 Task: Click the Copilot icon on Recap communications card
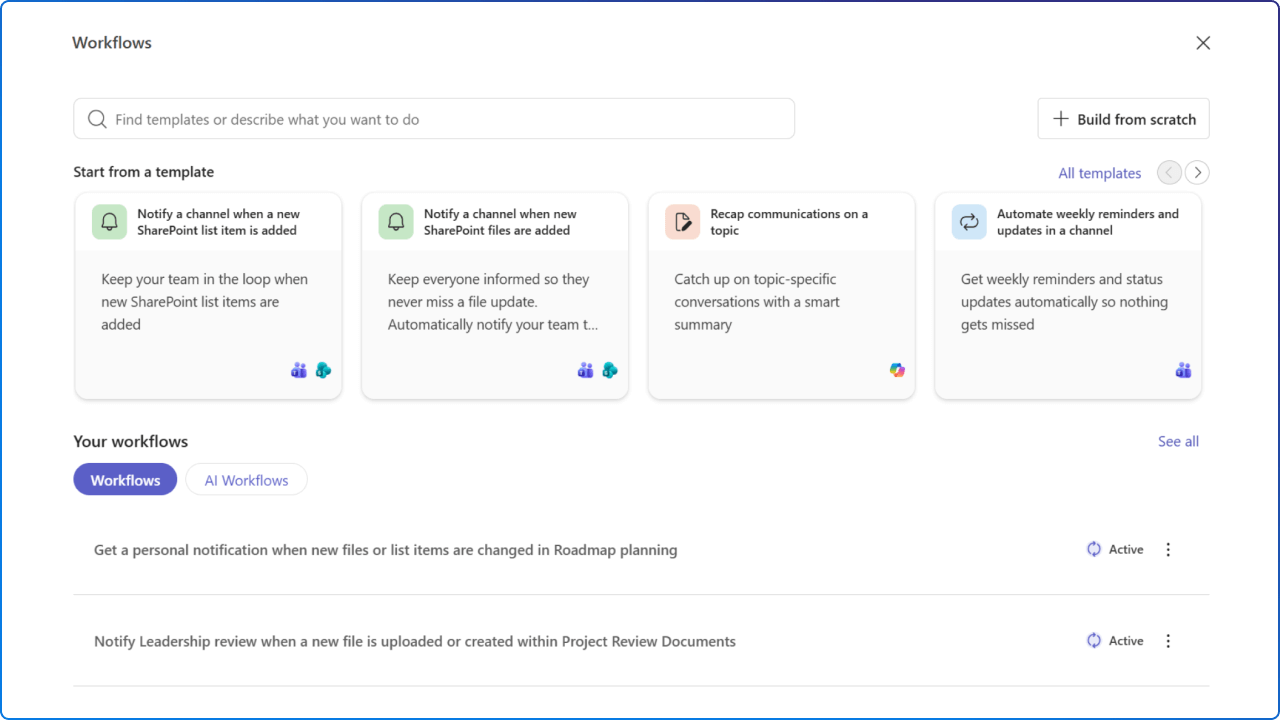[x=897, y=370]
